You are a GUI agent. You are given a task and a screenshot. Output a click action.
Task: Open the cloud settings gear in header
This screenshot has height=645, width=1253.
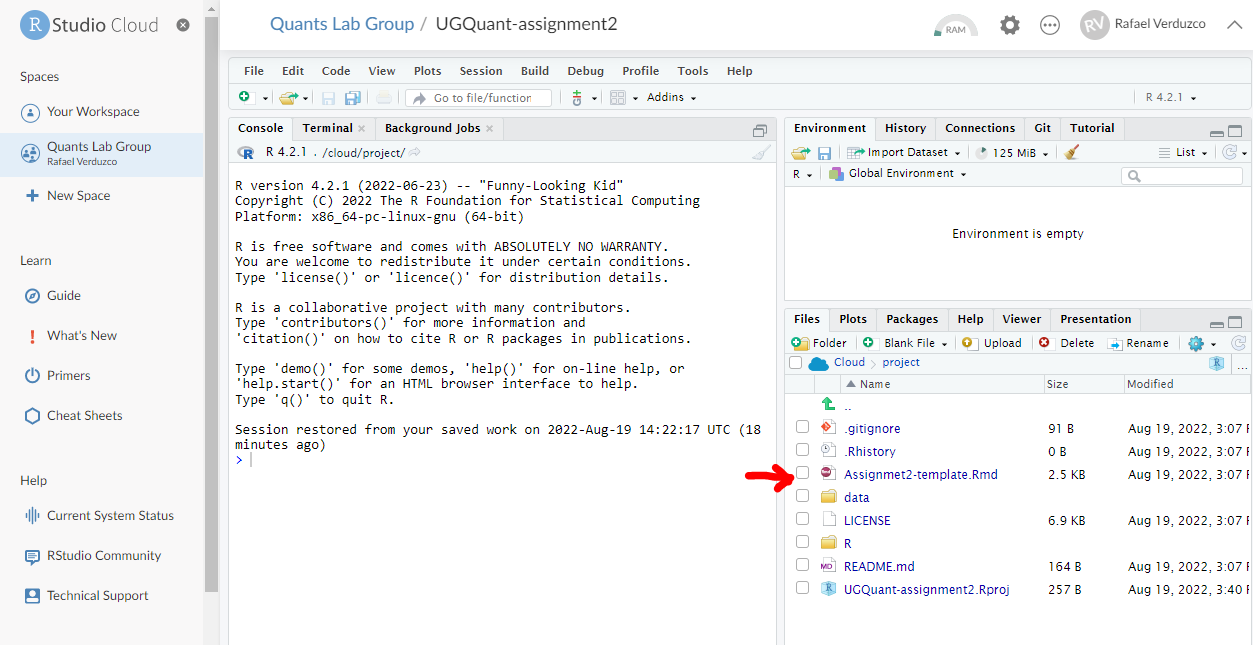click(x=1010, y=25)
